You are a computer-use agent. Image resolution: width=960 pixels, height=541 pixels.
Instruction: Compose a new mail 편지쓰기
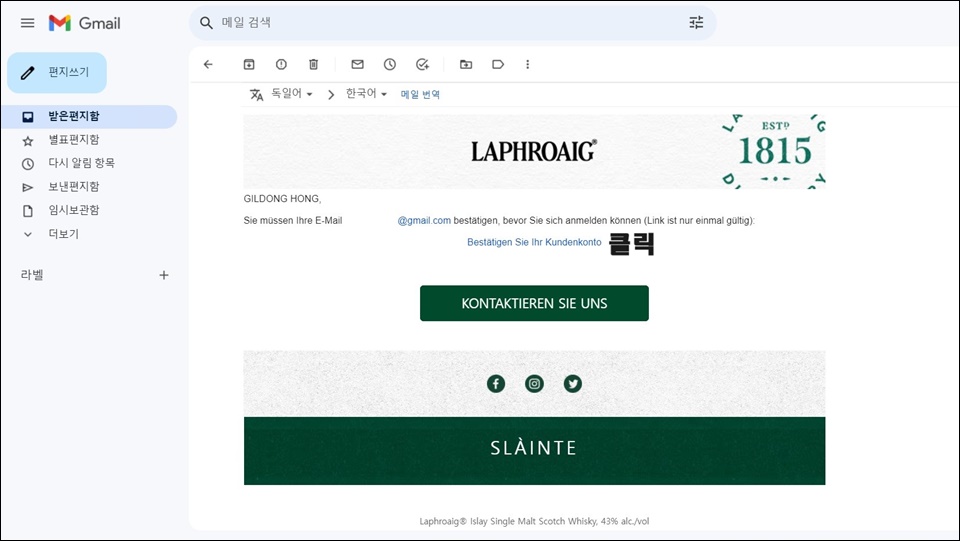tap(57, 73)
